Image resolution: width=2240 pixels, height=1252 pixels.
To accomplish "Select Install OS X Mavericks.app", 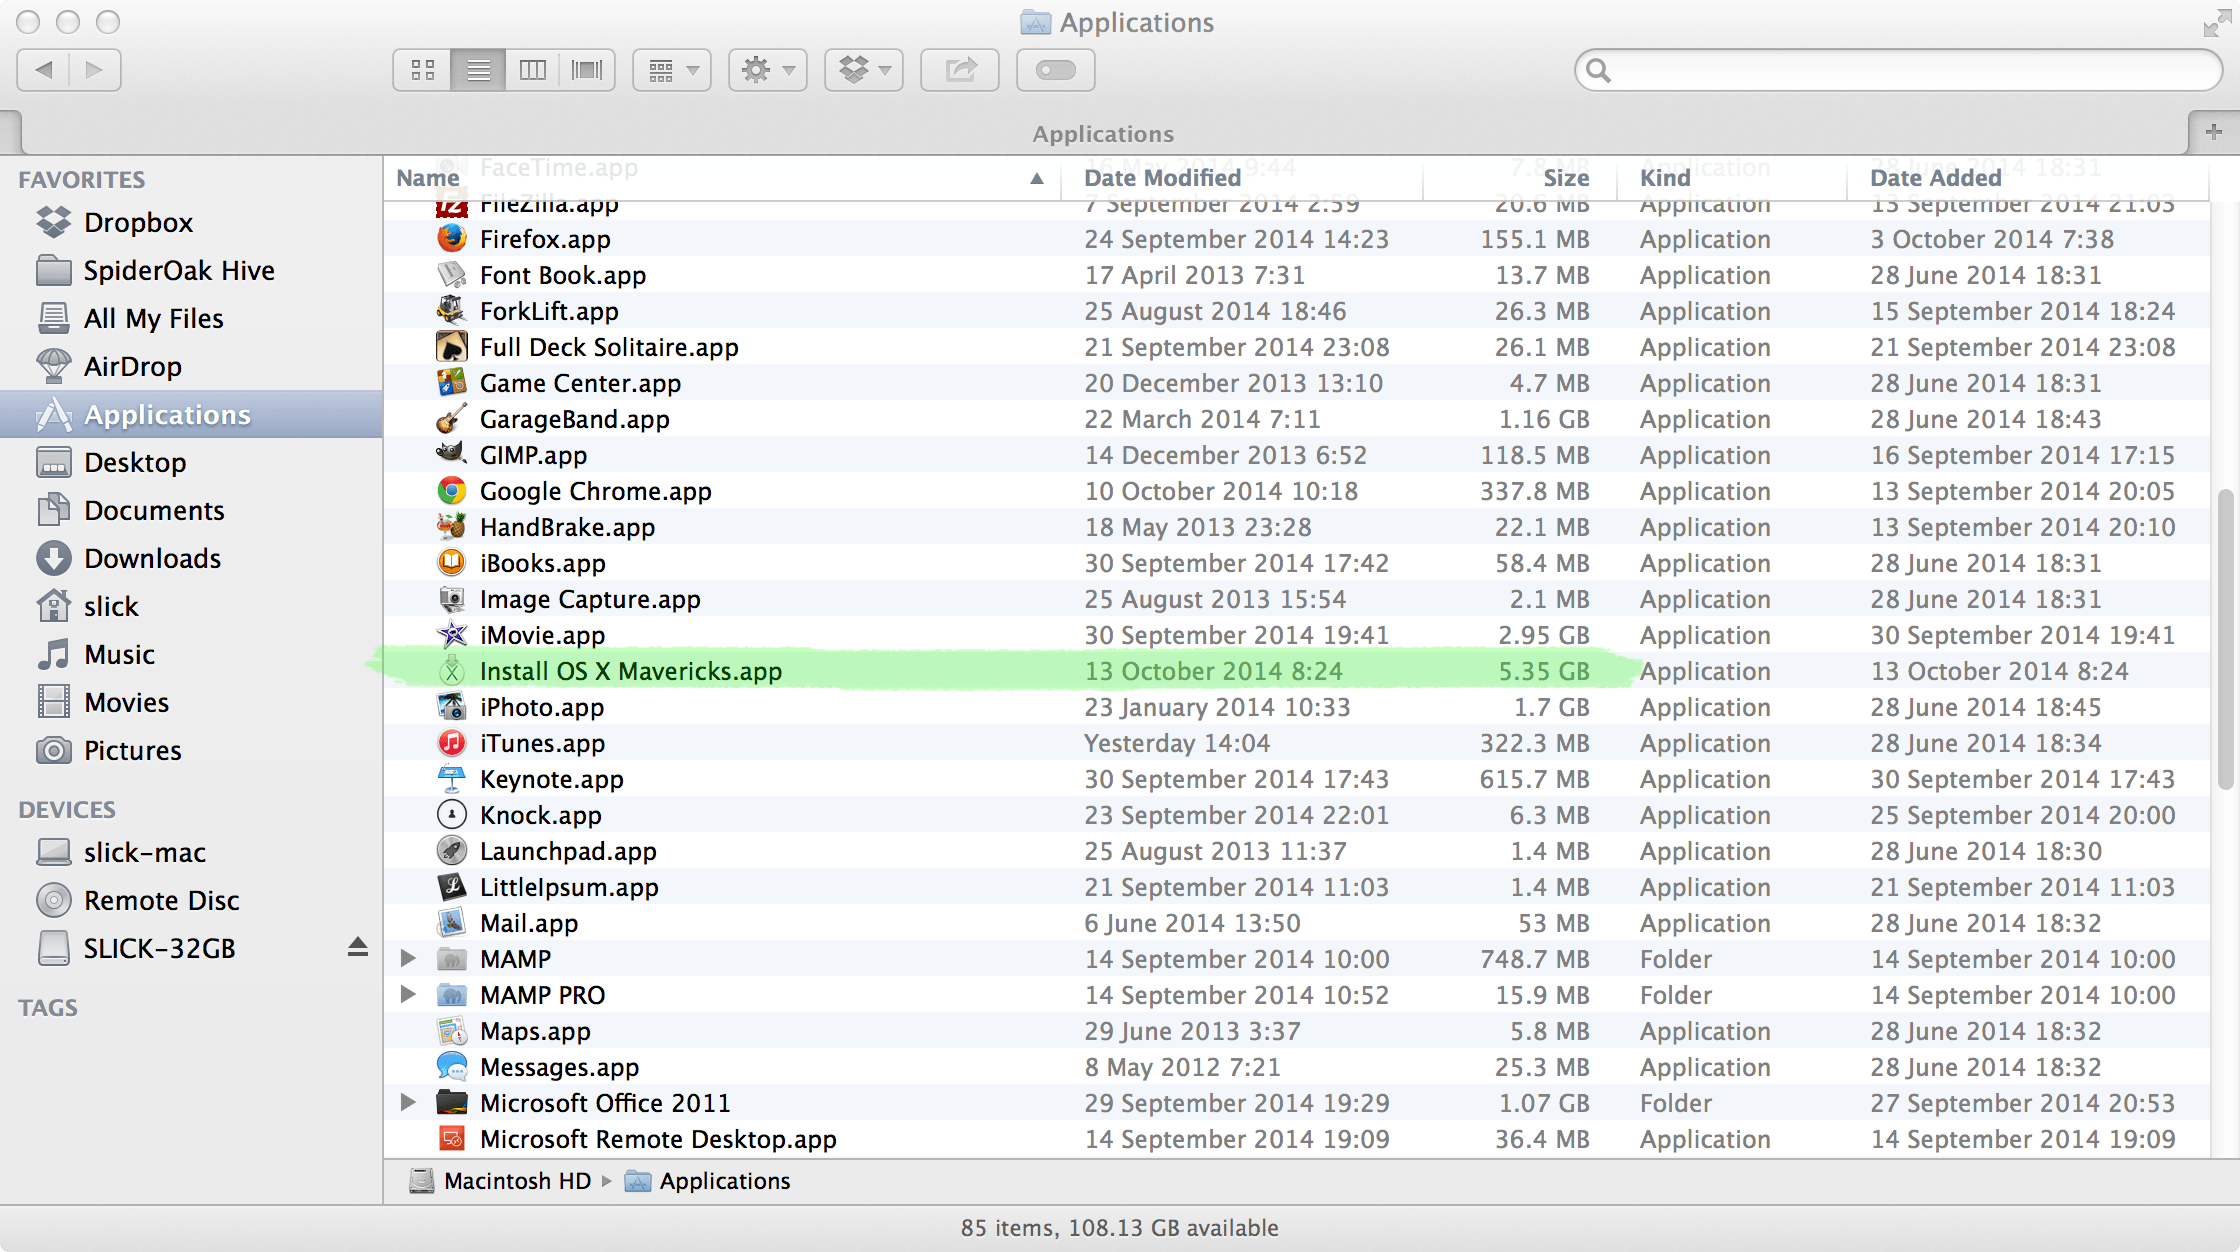I will [629, 671].
